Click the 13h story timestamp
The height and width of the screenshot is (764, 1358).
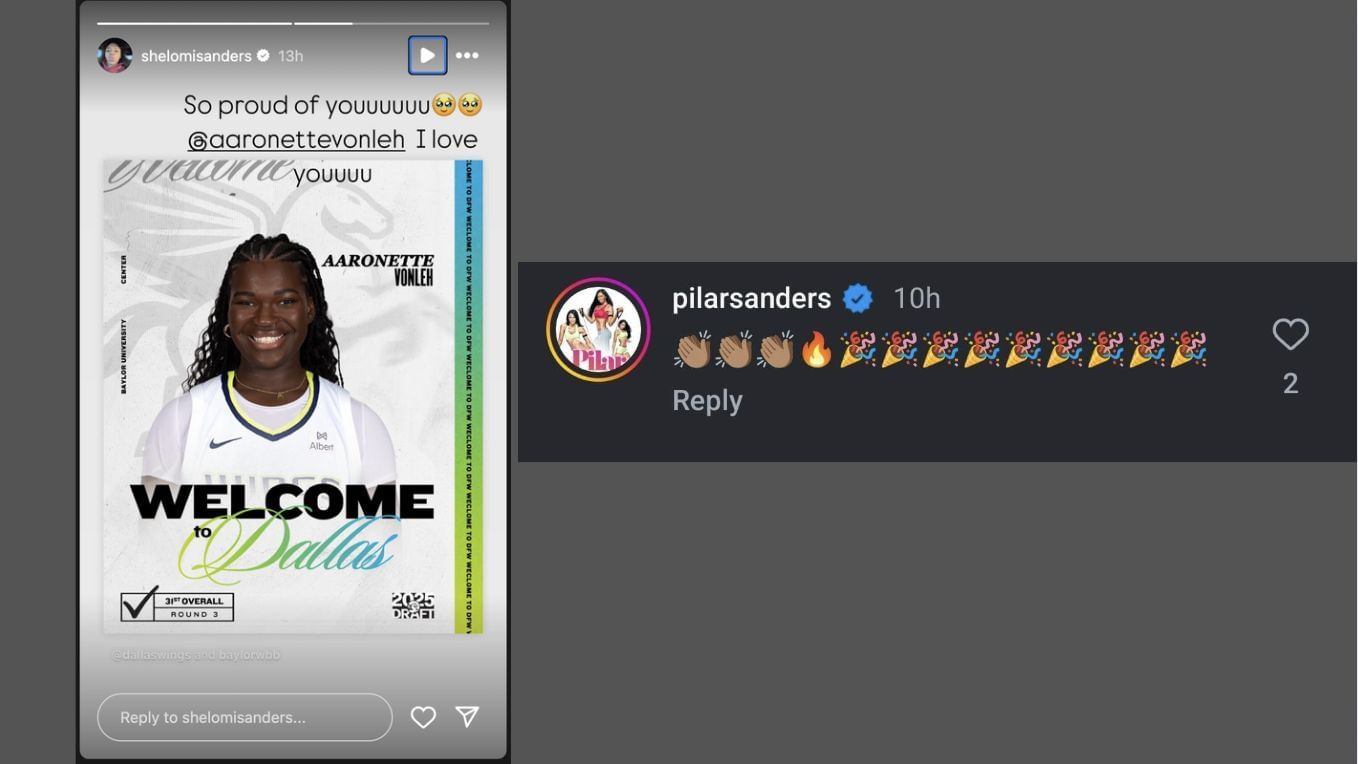tap(291, 56)
